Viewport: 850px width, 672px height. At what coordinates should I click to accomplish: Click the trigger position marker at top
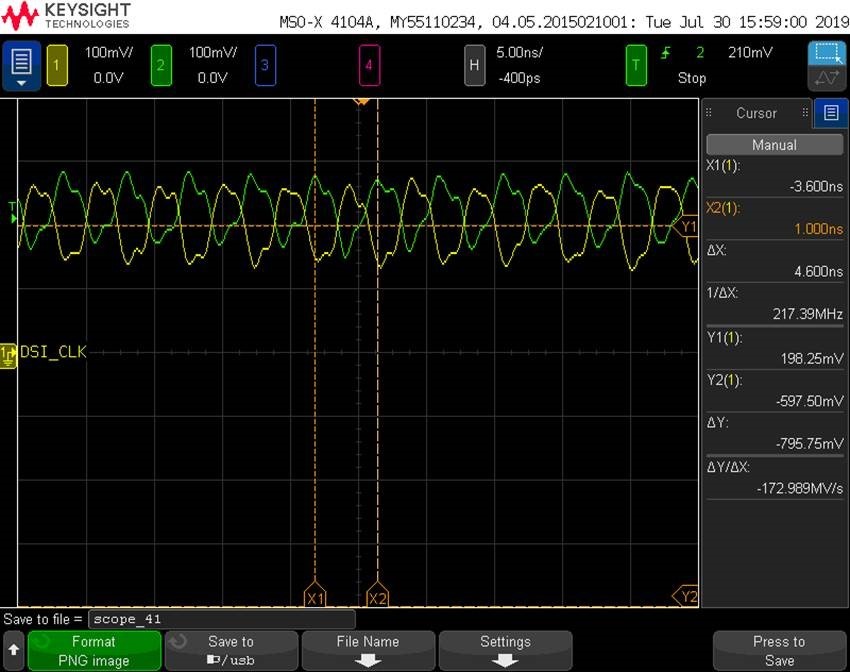362,101
